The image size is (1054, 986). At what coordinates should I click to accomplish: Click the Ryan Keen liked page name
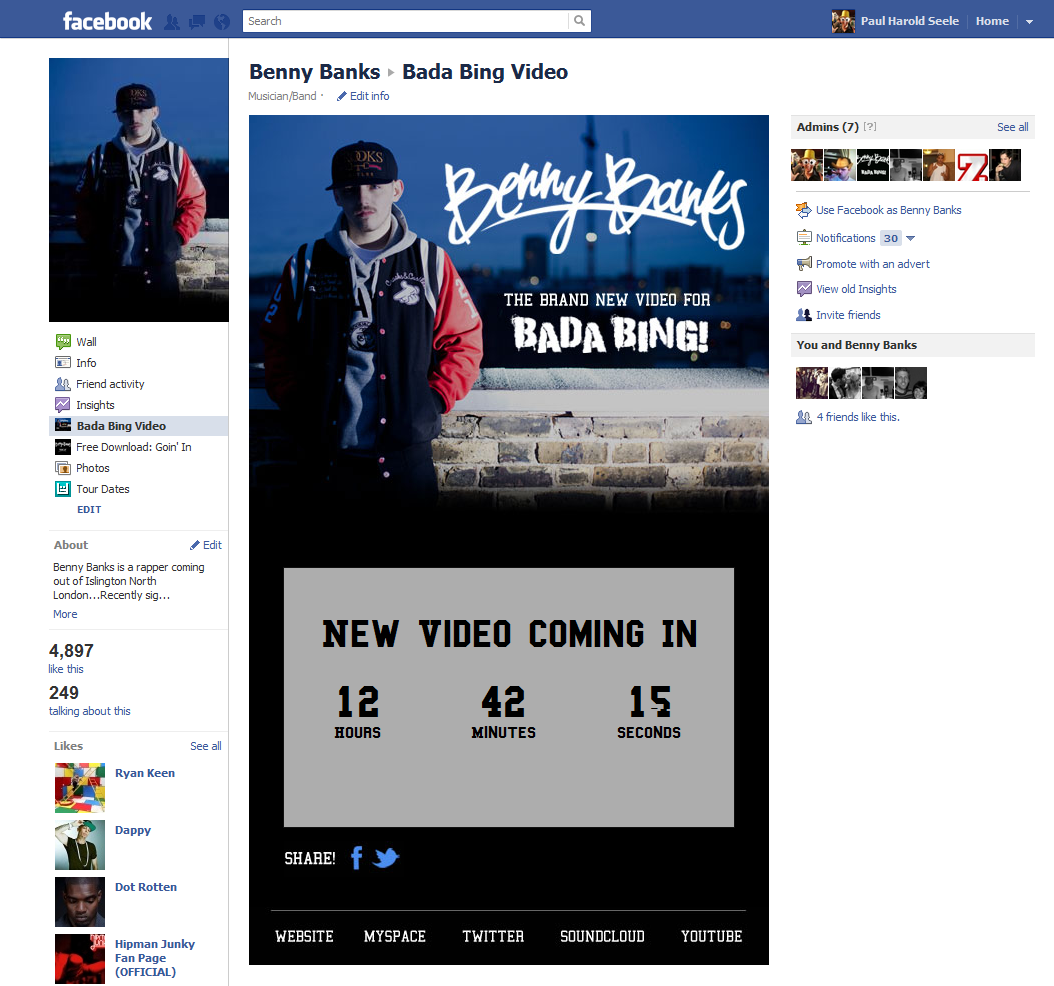[x=145, y=773]
